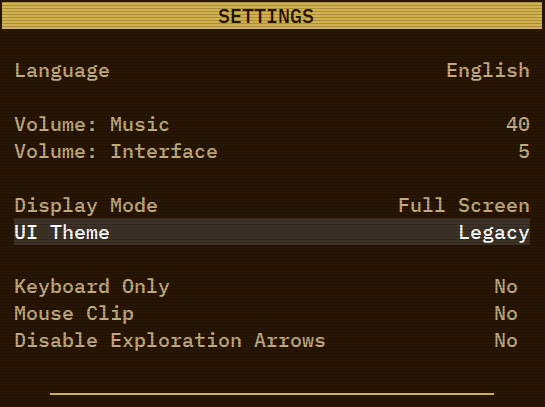Toggle Keyboard Only from No

click(x=506, y=286)
